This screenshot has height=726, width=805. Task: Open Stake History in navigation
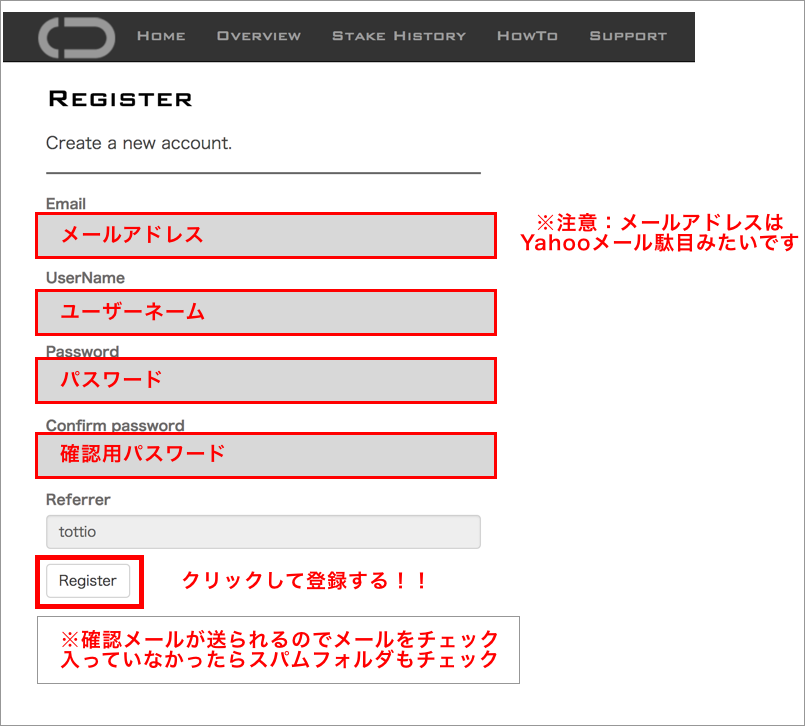(399, 36)
